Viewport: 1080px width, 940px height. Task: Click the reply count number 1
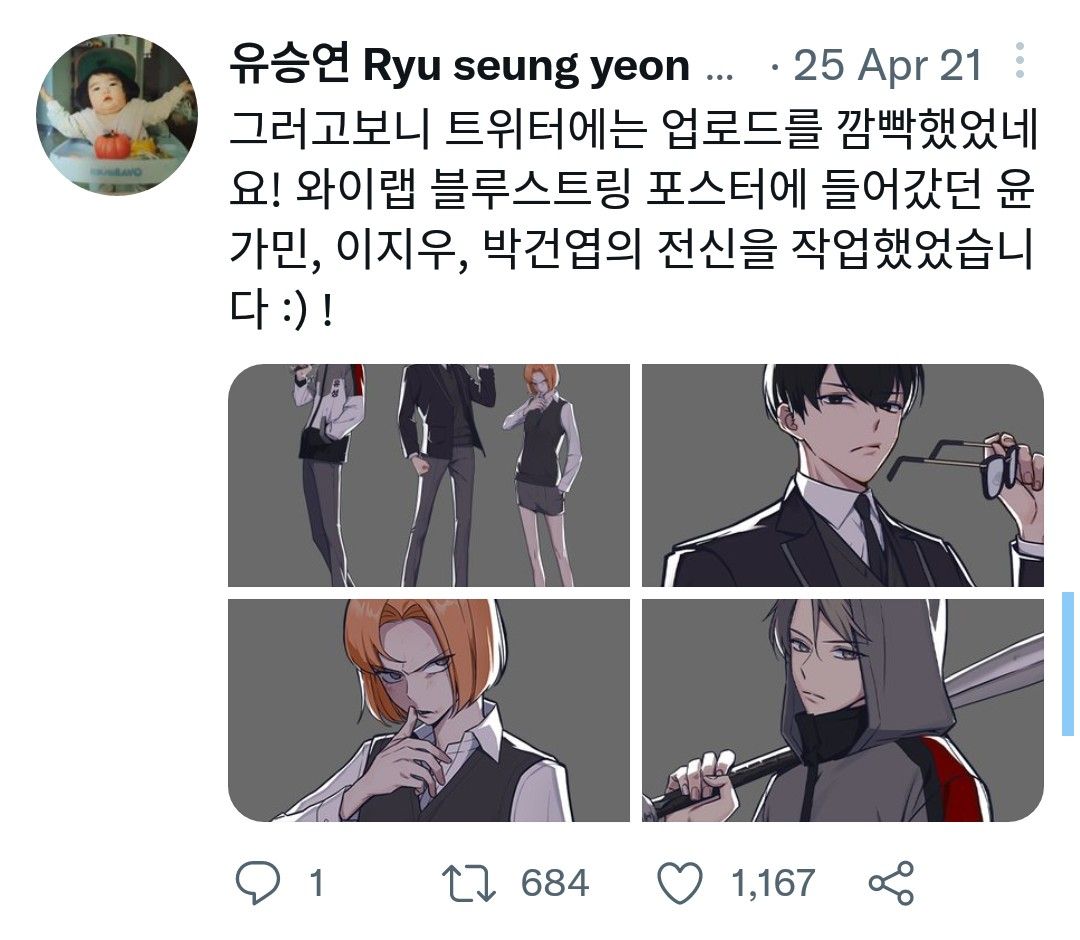[x=316, y=884]
